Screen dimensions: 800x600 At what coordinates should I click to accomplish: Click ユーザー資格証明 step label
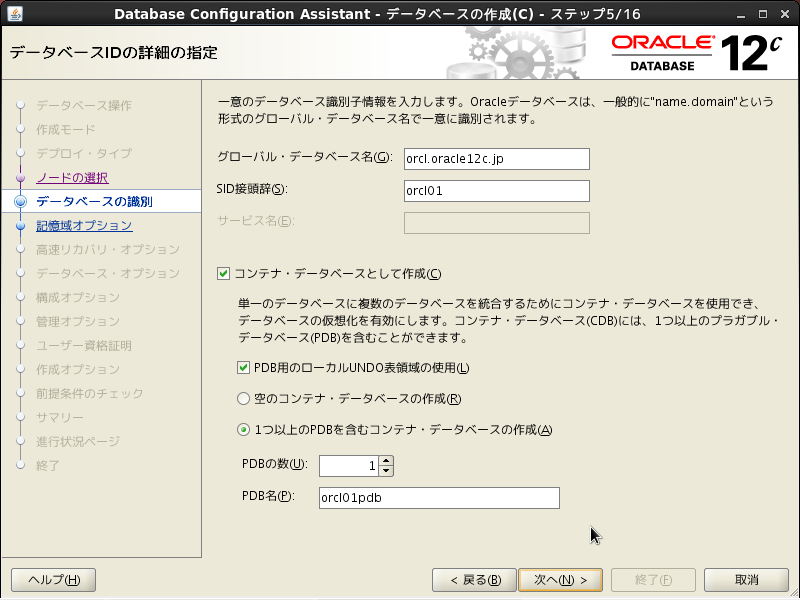84,345
